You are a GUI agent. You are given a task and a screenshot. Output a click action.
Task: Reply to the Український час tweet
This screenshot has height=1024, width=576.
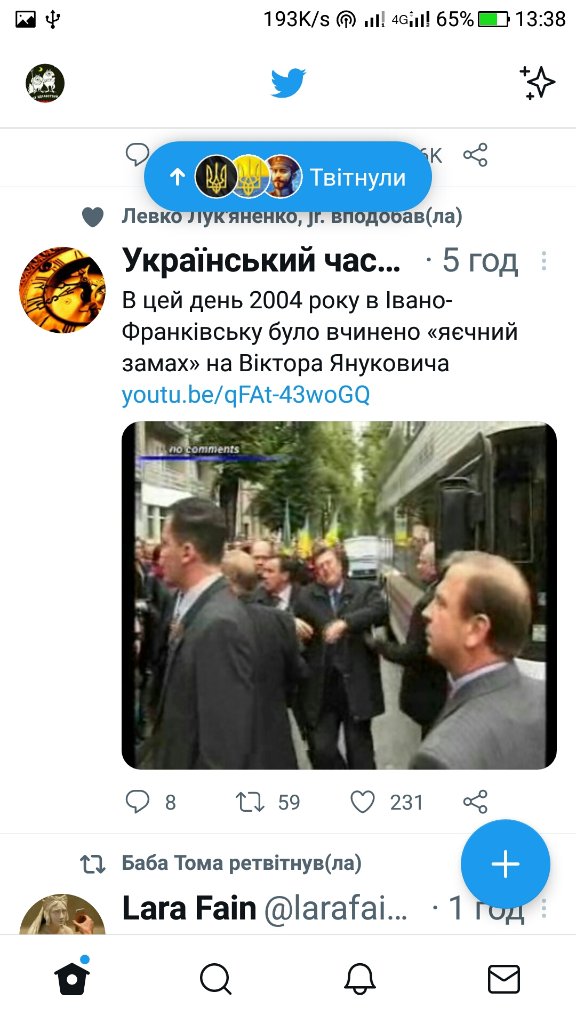pos(138,801)
